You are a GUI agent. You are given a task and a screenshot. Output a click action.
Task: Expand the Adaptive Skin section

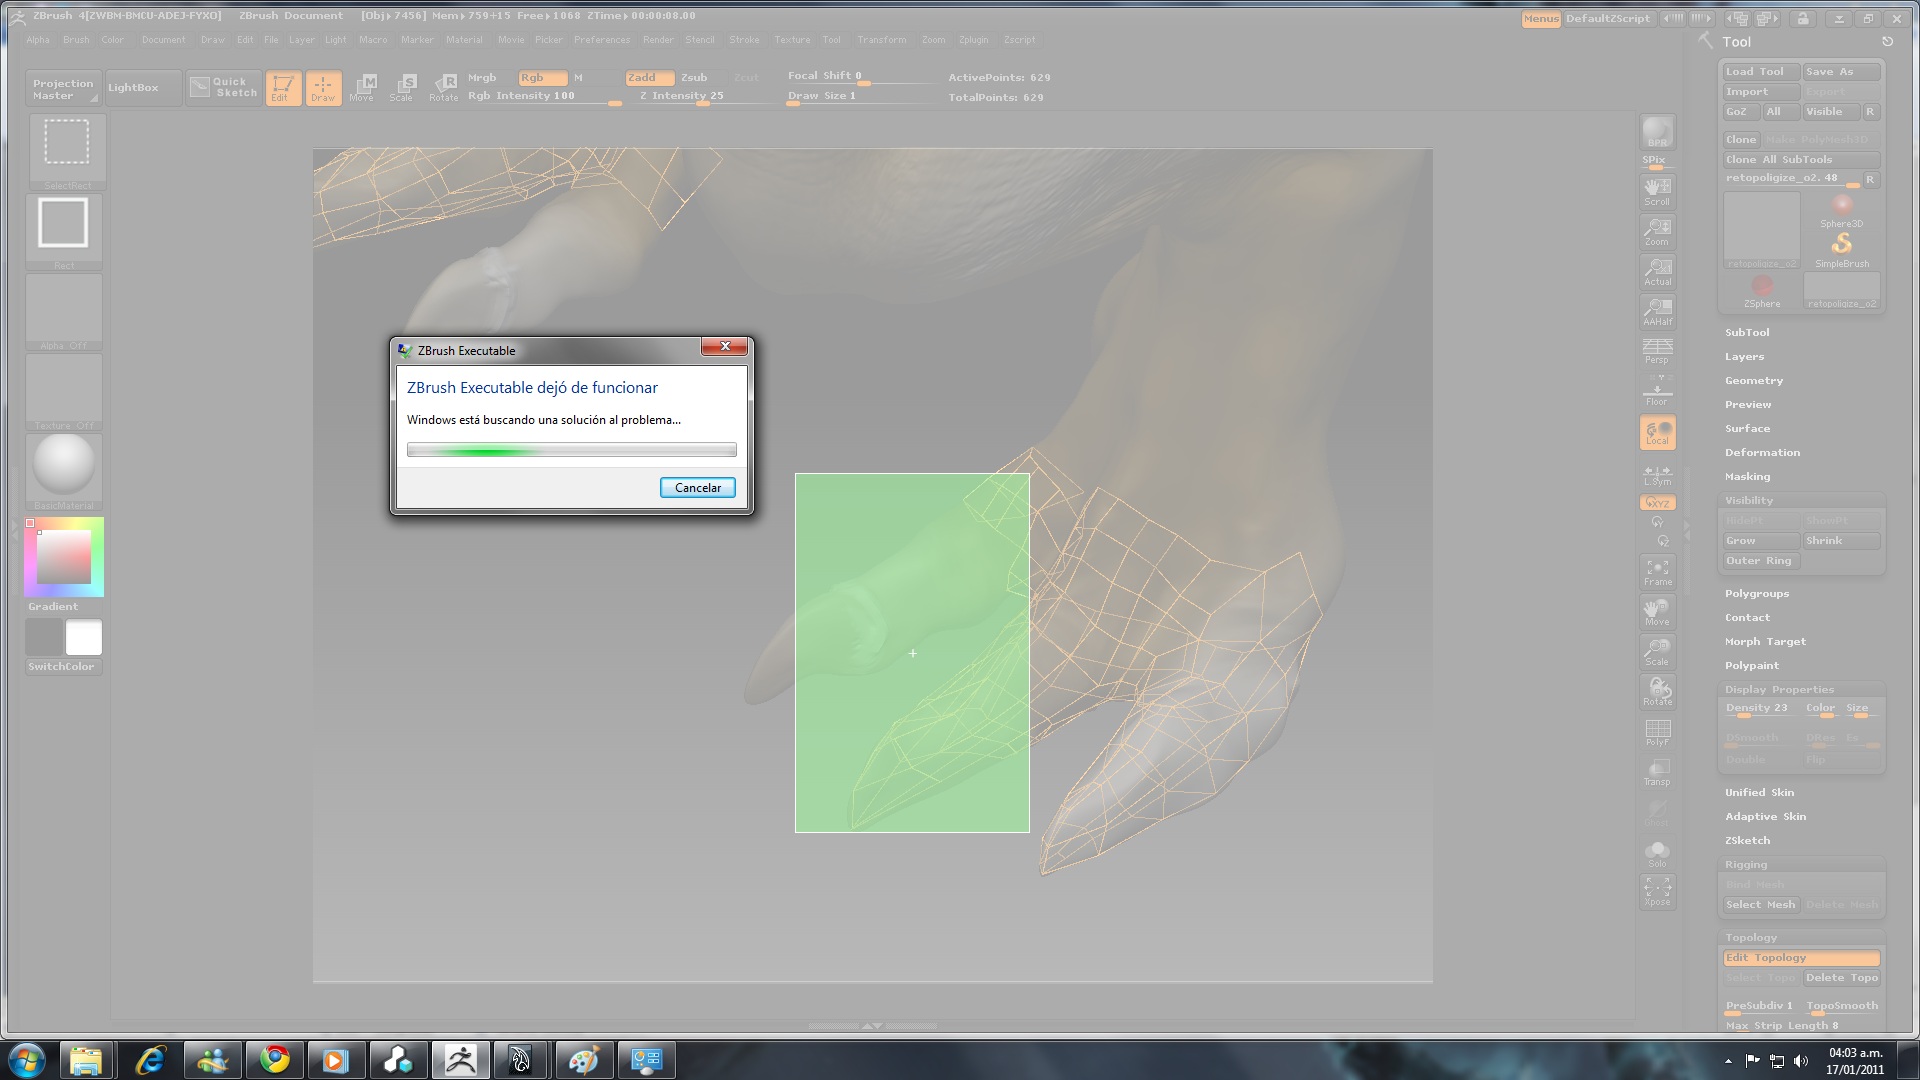[x=1765, y=817]
